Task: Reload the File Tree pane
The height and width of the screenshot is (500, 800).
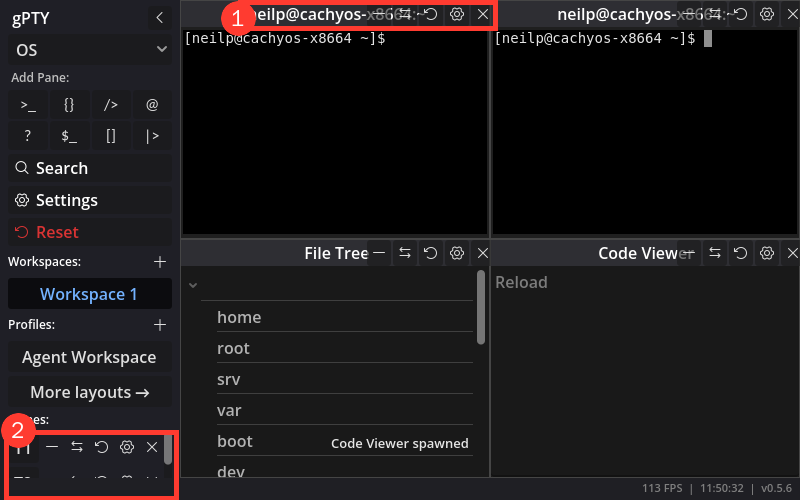Action: [x=431, y=253]
